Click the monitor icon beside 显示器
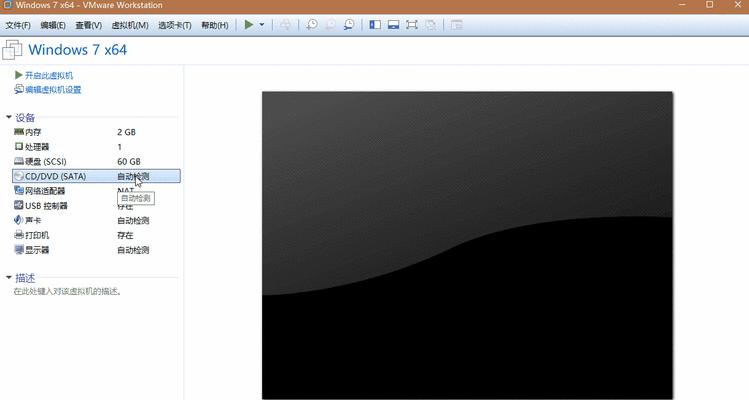The image size is (749, 400). (x=19, y=249)
